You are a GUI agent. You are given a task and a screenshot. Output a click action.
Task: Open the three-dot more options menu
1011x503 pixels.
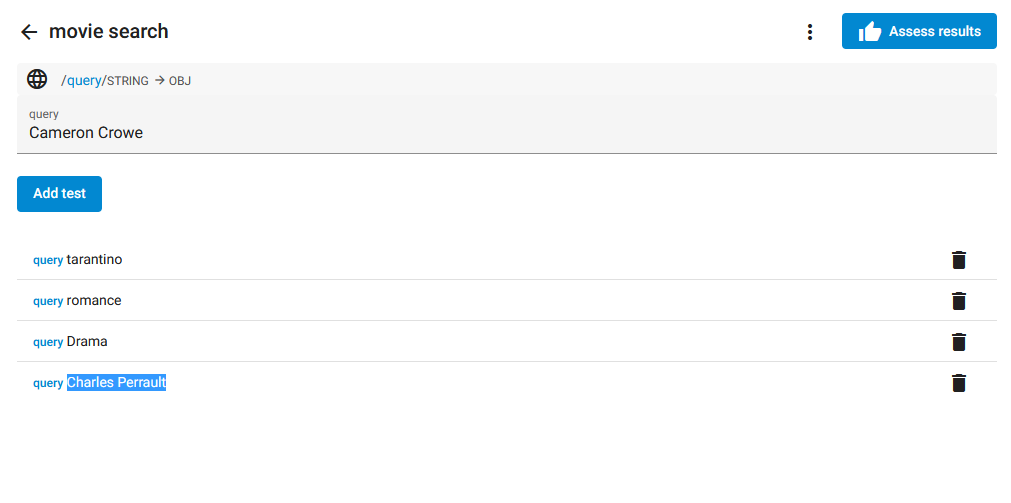click(x=810, y=32)
